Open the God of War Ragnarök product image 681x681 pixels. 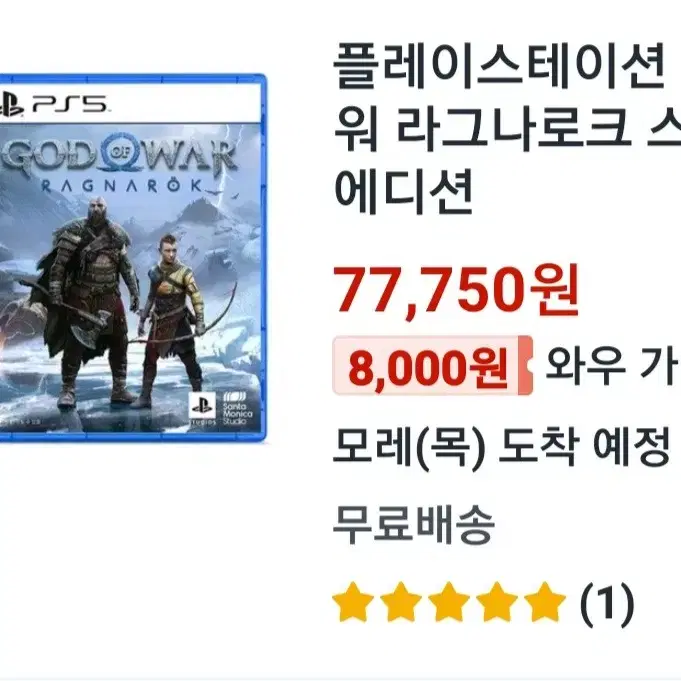coord(132,258)
